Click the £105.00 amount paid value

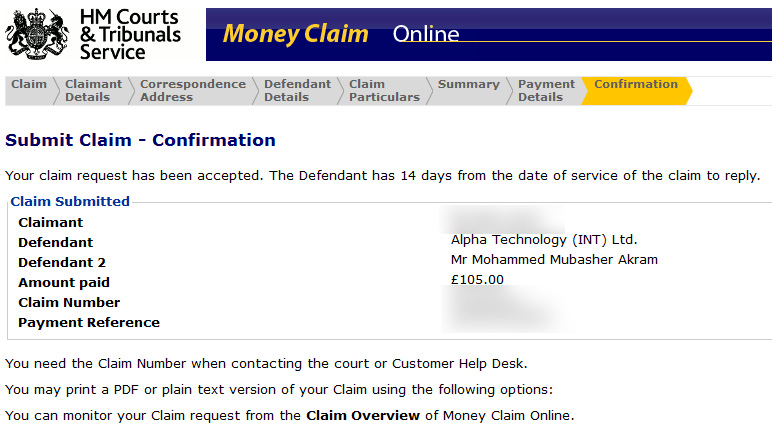pos(477,280)
